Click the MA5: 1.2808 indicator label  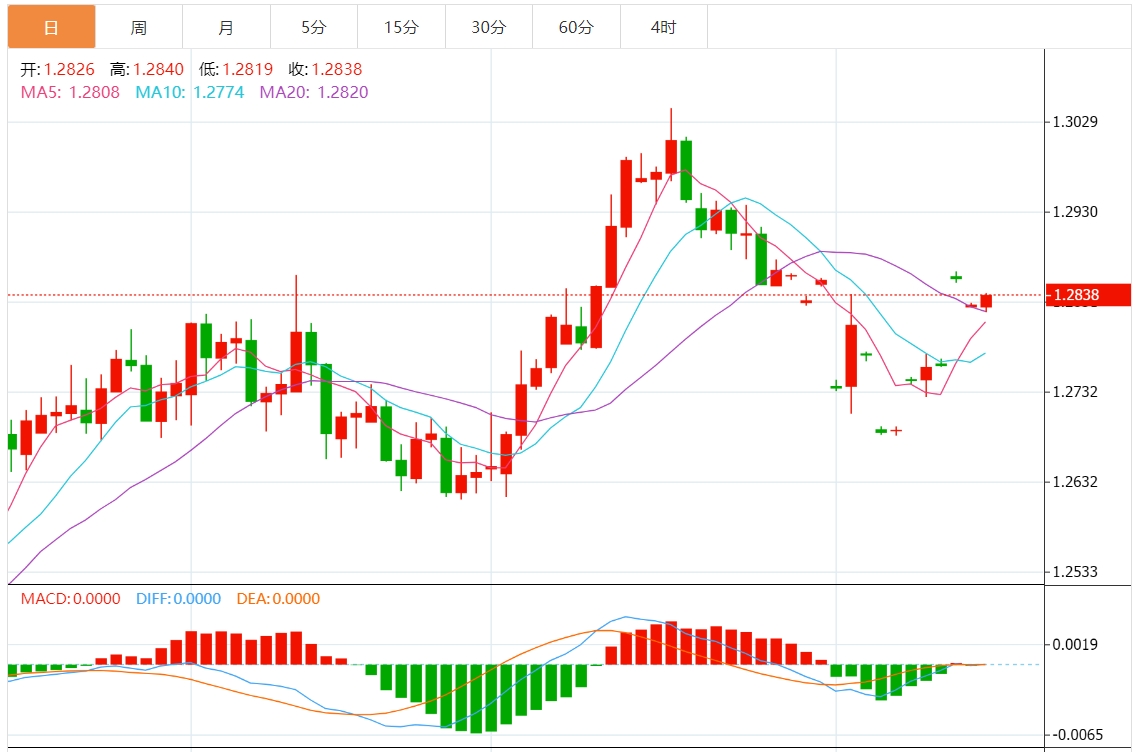[x=70, y=92]
